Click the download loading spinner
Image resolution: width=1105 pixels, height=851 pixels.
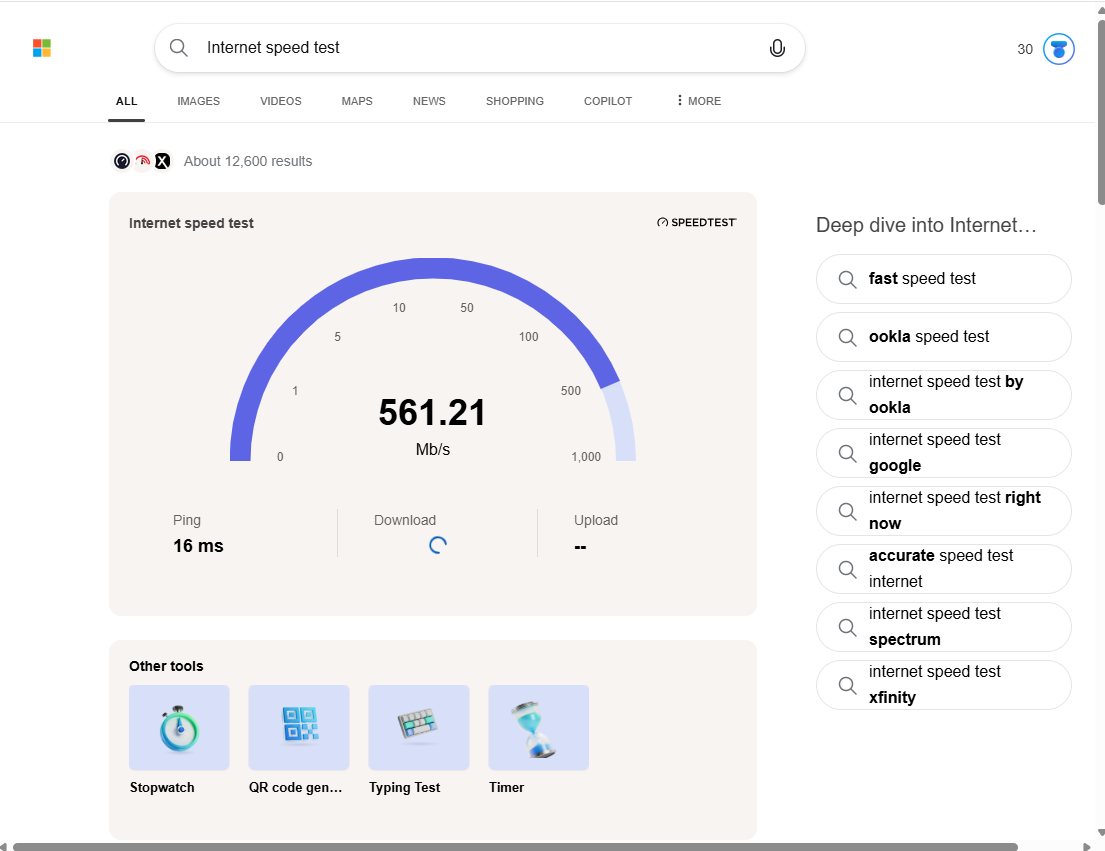point(438,545)
